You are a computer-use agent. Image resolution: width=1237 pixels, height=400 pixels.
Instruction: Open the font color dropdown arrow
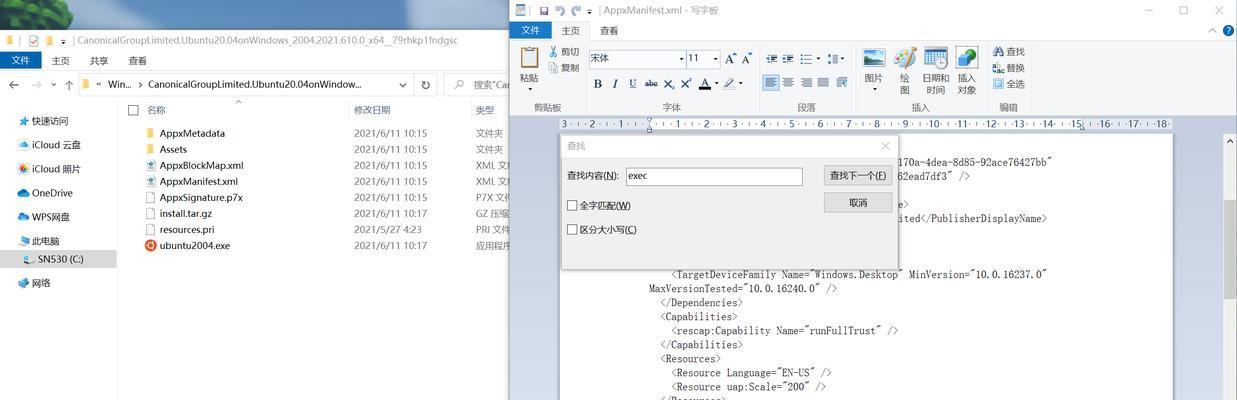point(717,83)
